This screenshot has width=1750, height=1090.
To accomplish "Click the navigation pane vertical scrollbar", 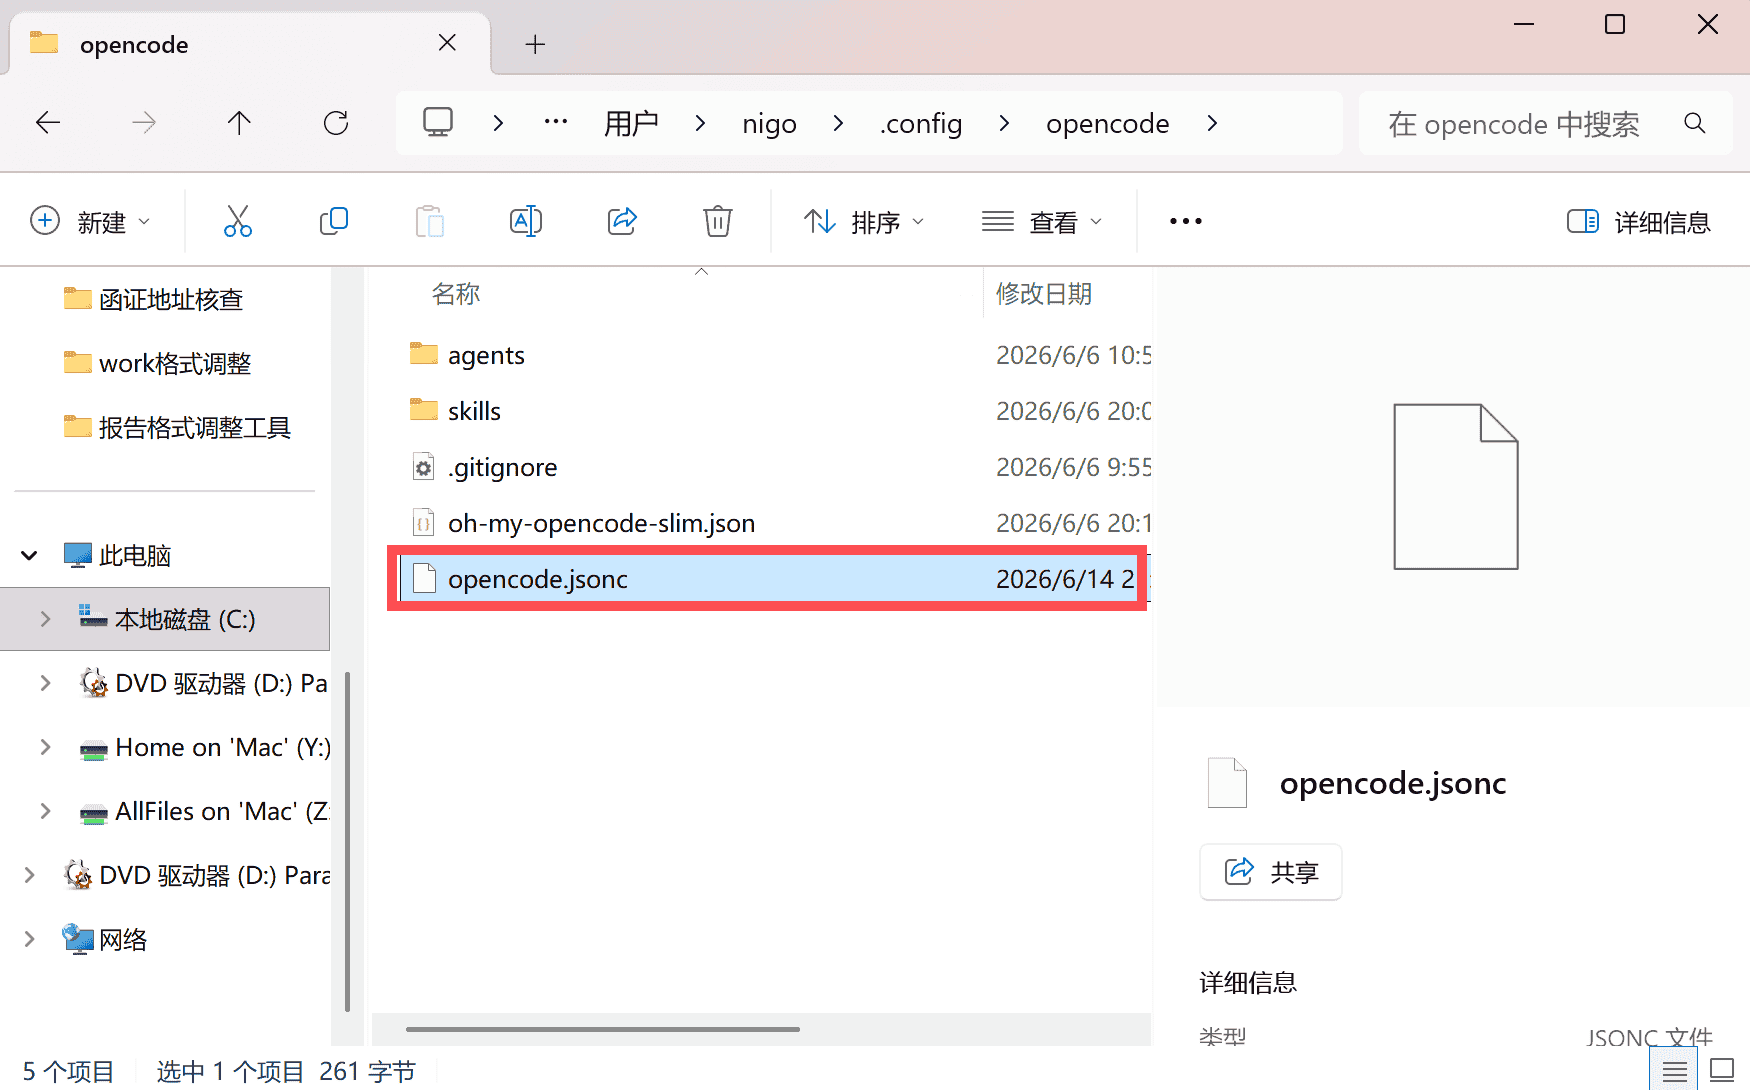I will (347, 842).
